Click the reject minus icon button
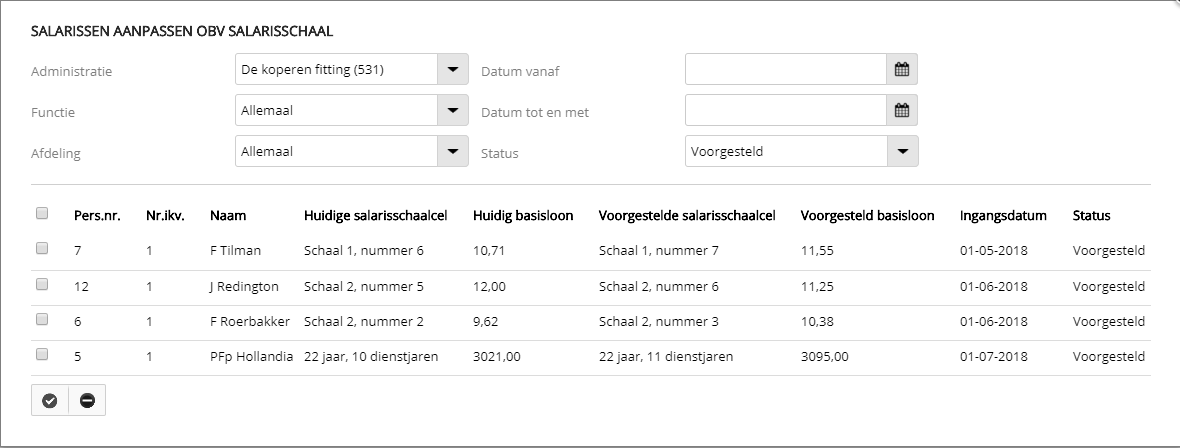Viewport: 1180px width, 448px height. pyautogui.click(x=87, y=400)
